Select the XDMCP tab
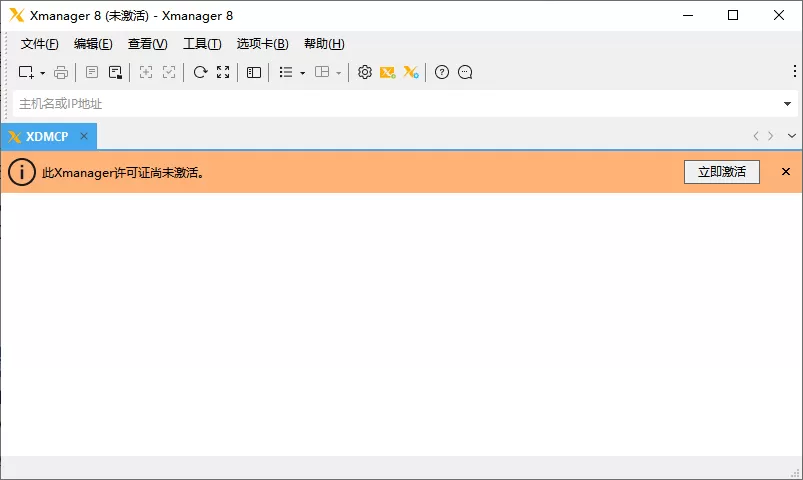The width and height of the screenshot is (803, 480). point(47,137)
